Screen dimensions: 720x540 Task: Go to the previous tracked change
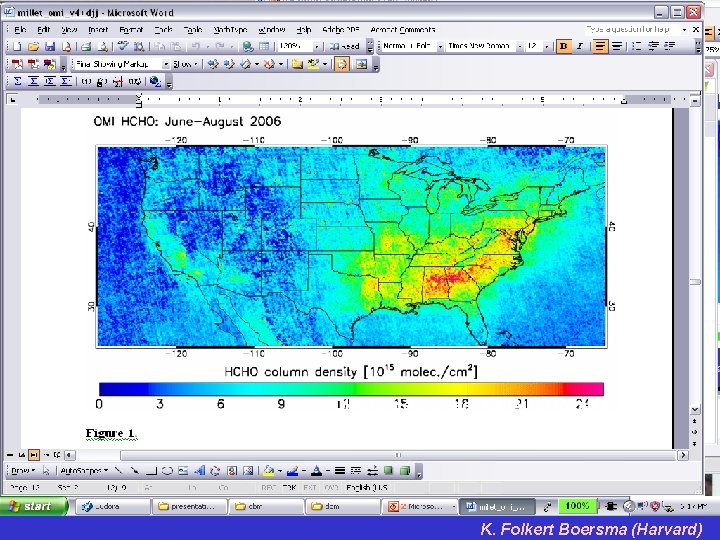[x=213, y=64]
